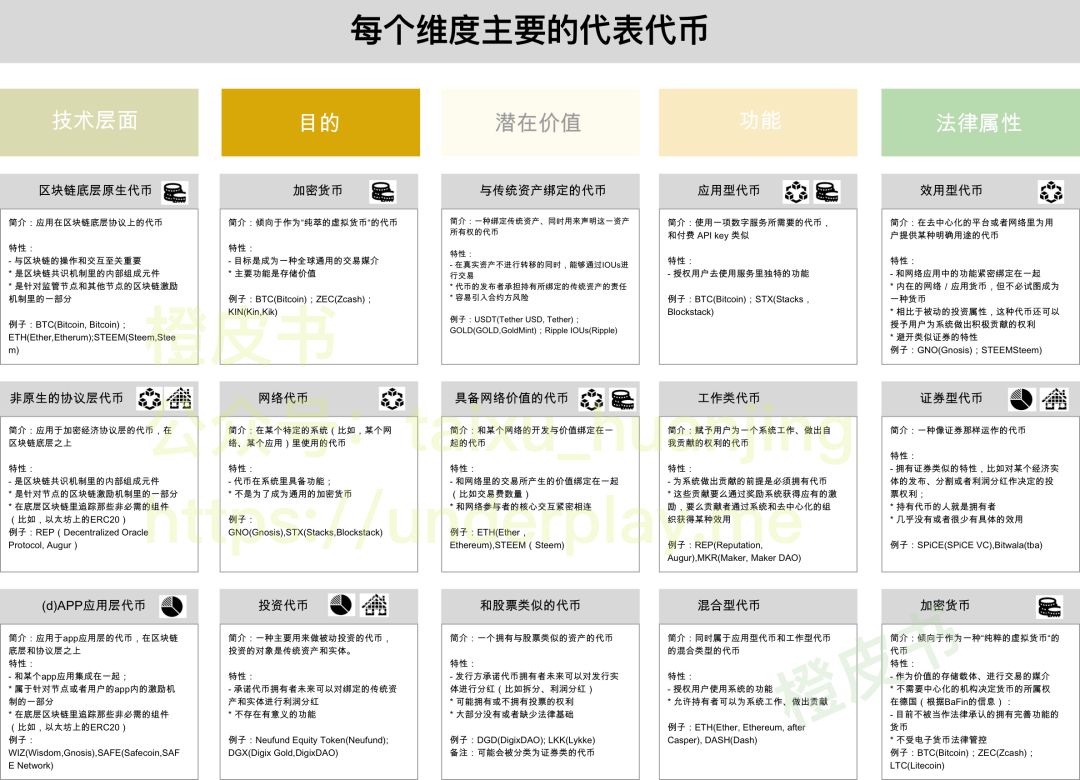Select the line GNO(Gnosis),STX(Stacks,Blockstack)
The height and width of the screenshot is (780, 1080).
point(305,532)
